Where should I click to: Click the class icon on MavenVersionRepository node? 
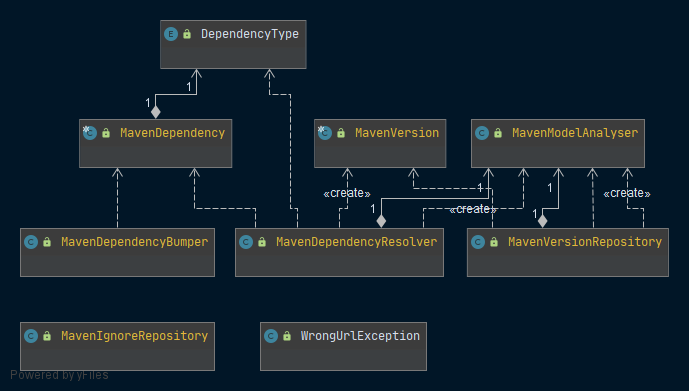[x=478, y=242]
